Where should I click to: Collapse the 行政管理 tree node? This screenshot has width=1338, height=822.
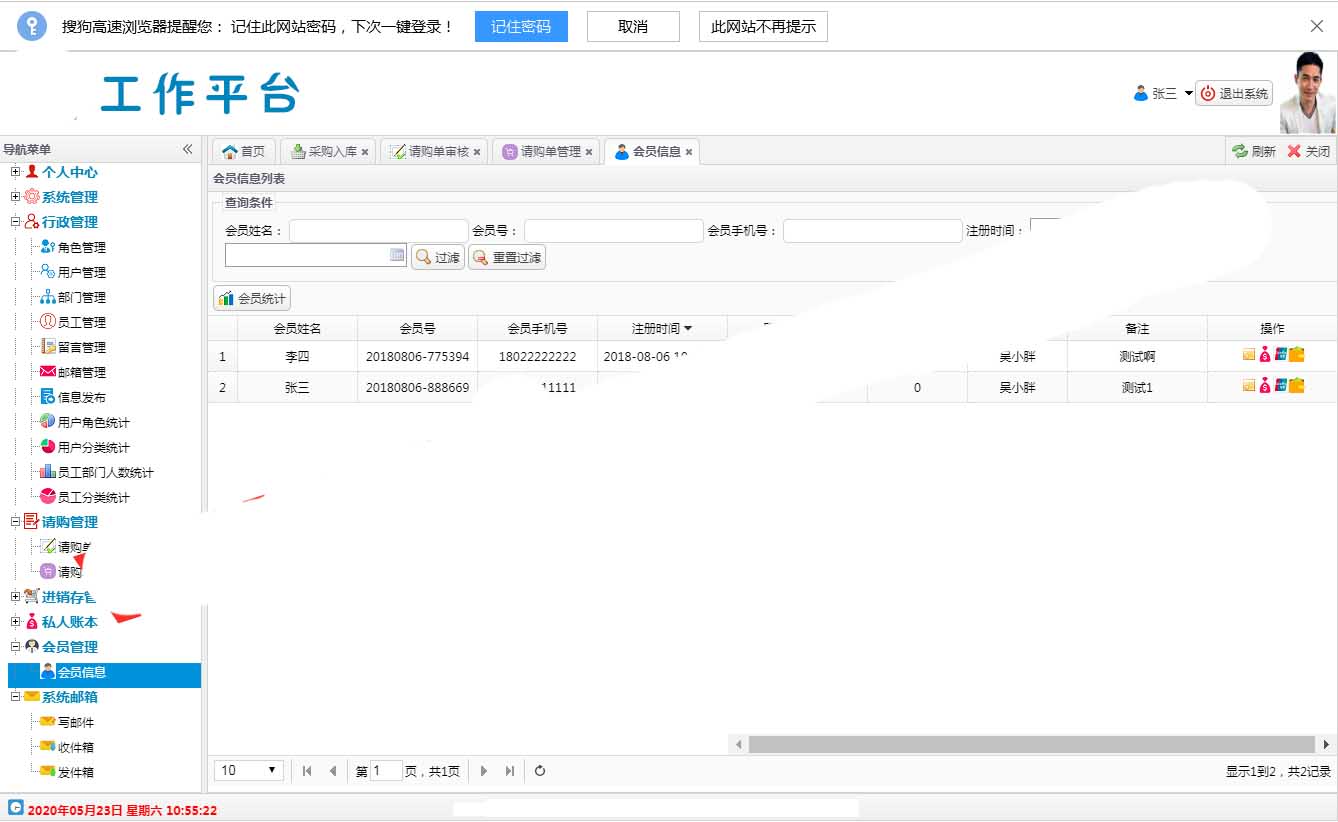coord(15,222)
